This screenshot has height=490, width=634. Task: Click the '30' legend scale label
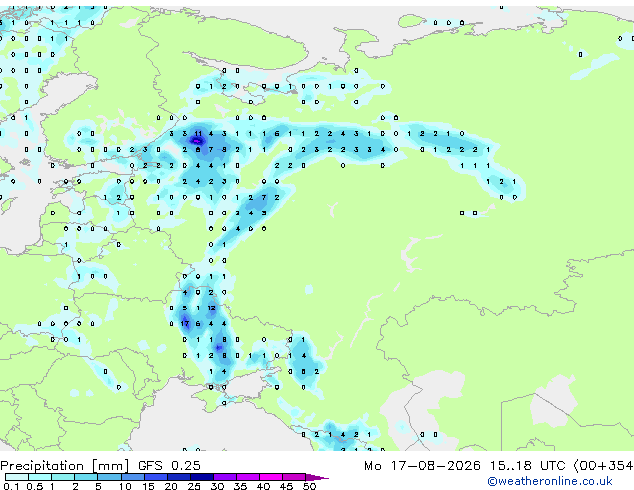217,486
